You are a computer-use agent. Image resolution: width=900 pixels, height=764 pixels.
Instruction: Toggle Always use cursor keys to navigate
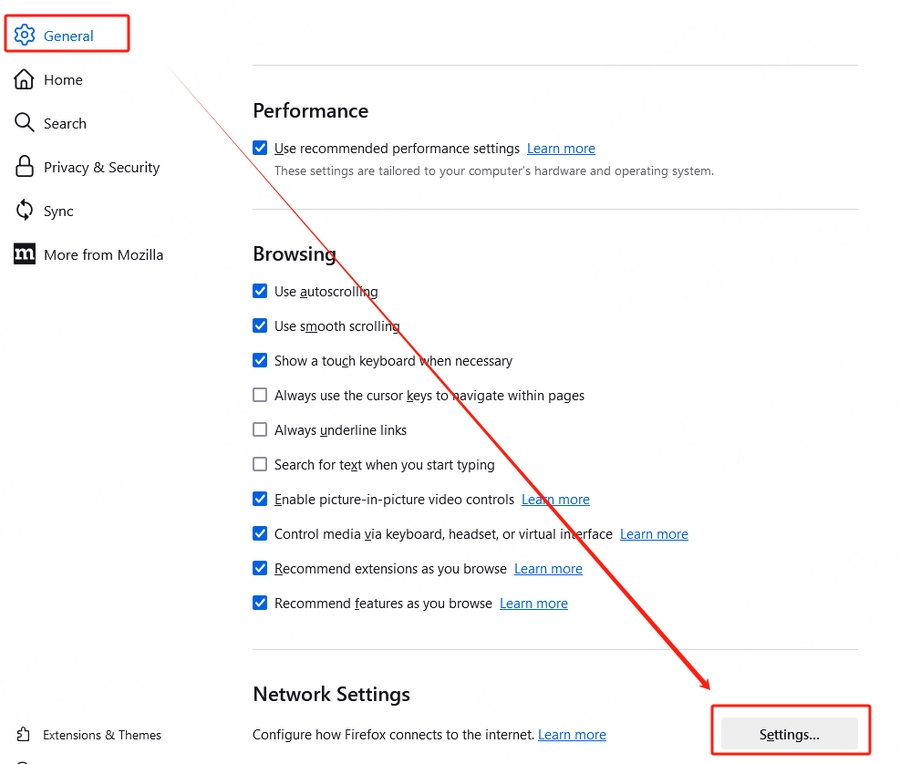click(260, 396)
